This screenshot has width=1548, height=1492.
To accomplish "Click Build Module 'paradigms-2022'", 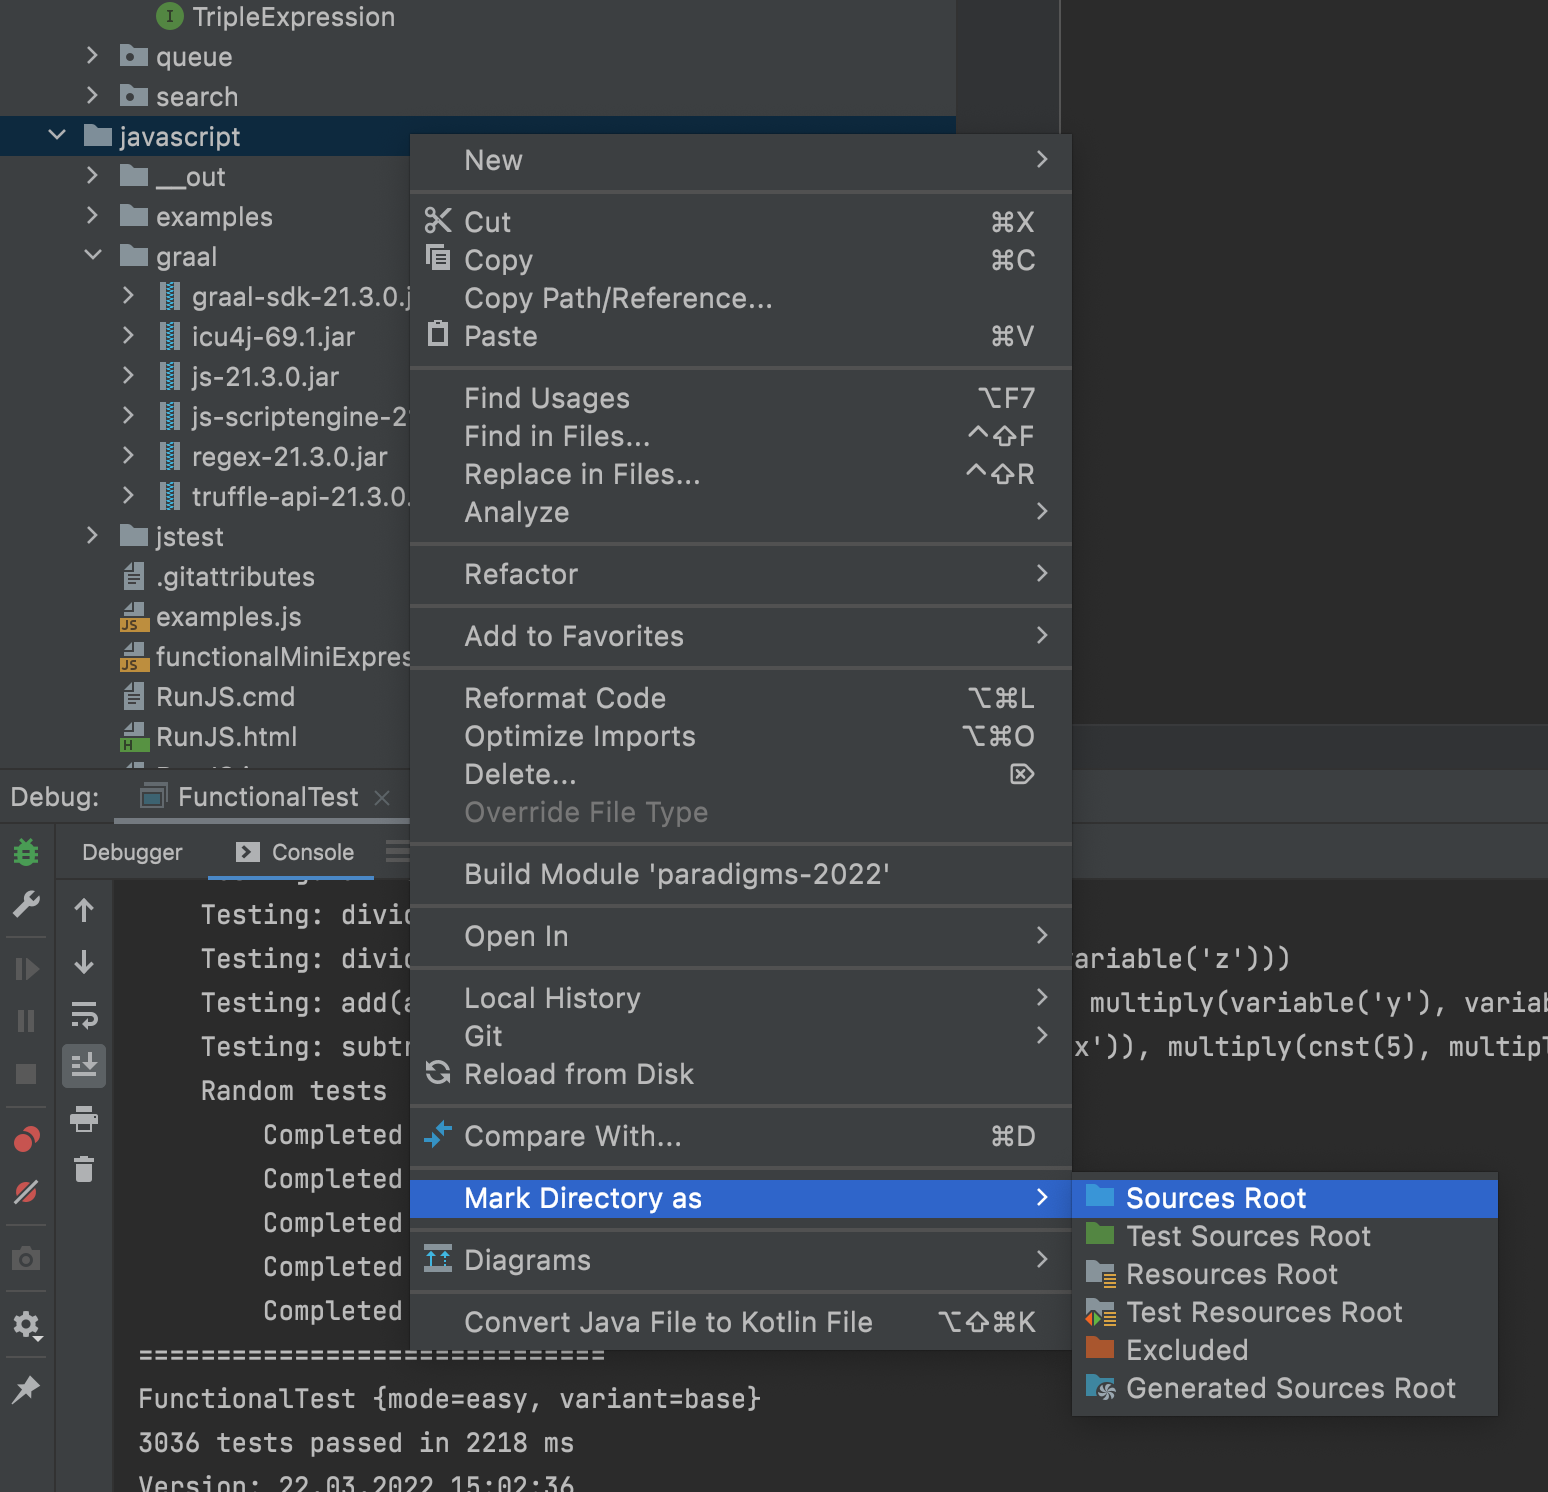I will [x=740, y=874].
